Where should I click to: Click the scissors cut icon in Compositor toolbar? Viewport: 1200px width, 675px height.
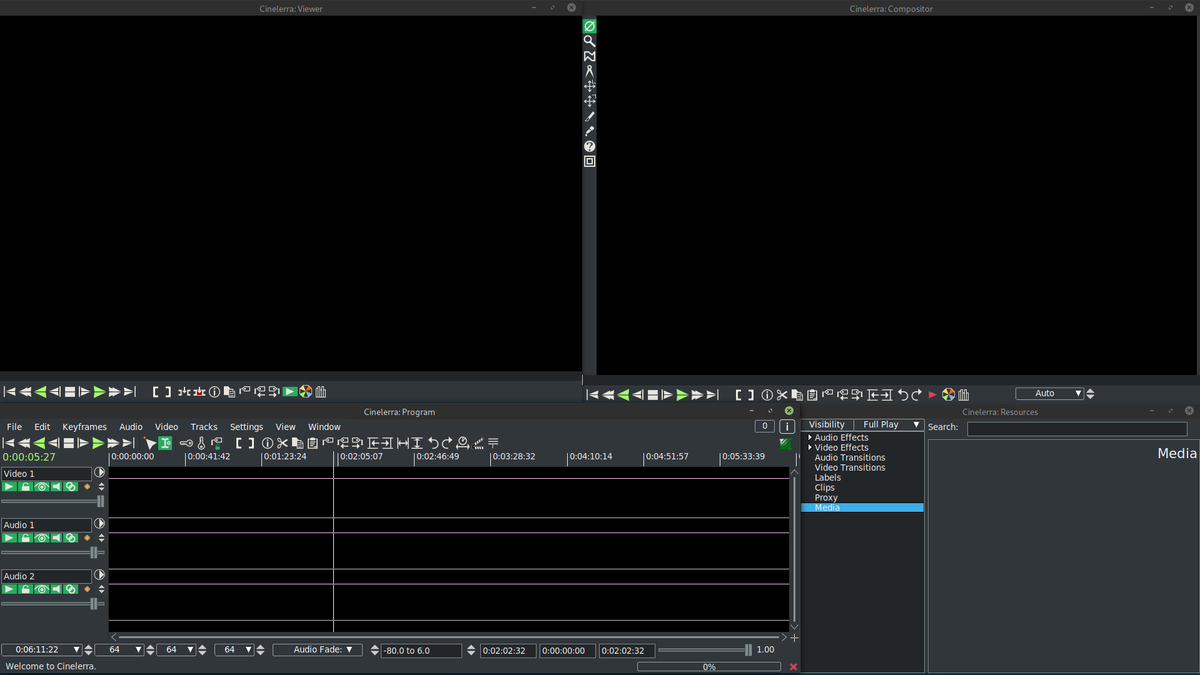point(782,395)
